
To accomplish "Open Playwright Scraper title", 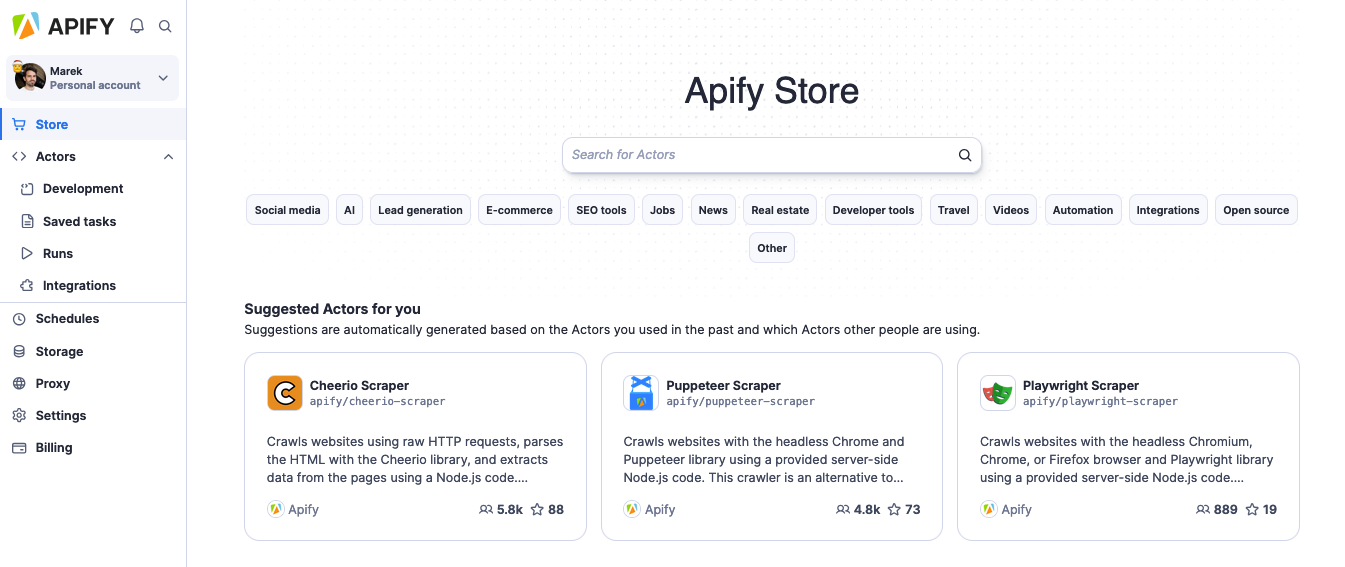I will [1081, 385].
